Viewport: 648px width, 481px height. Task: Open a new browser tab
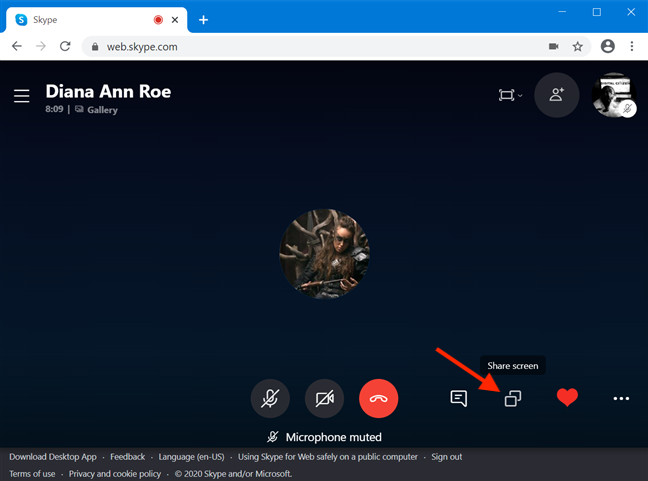[x=203, y=20]
